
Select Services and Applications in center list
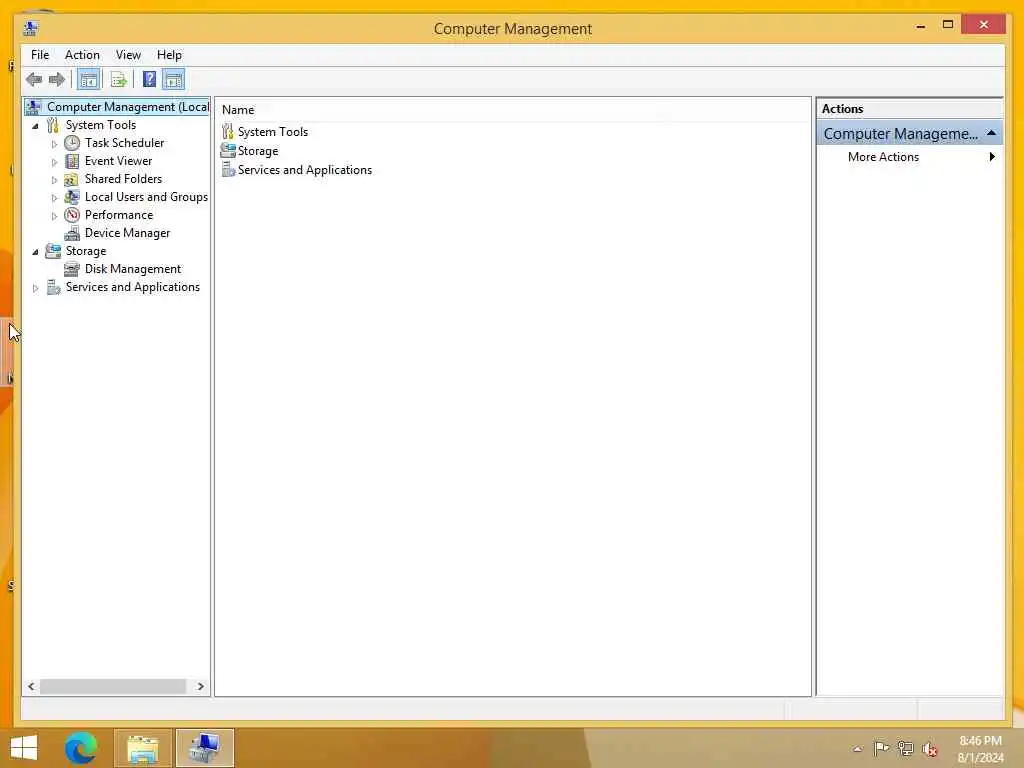pyautogui.click(x=296, y=170)
